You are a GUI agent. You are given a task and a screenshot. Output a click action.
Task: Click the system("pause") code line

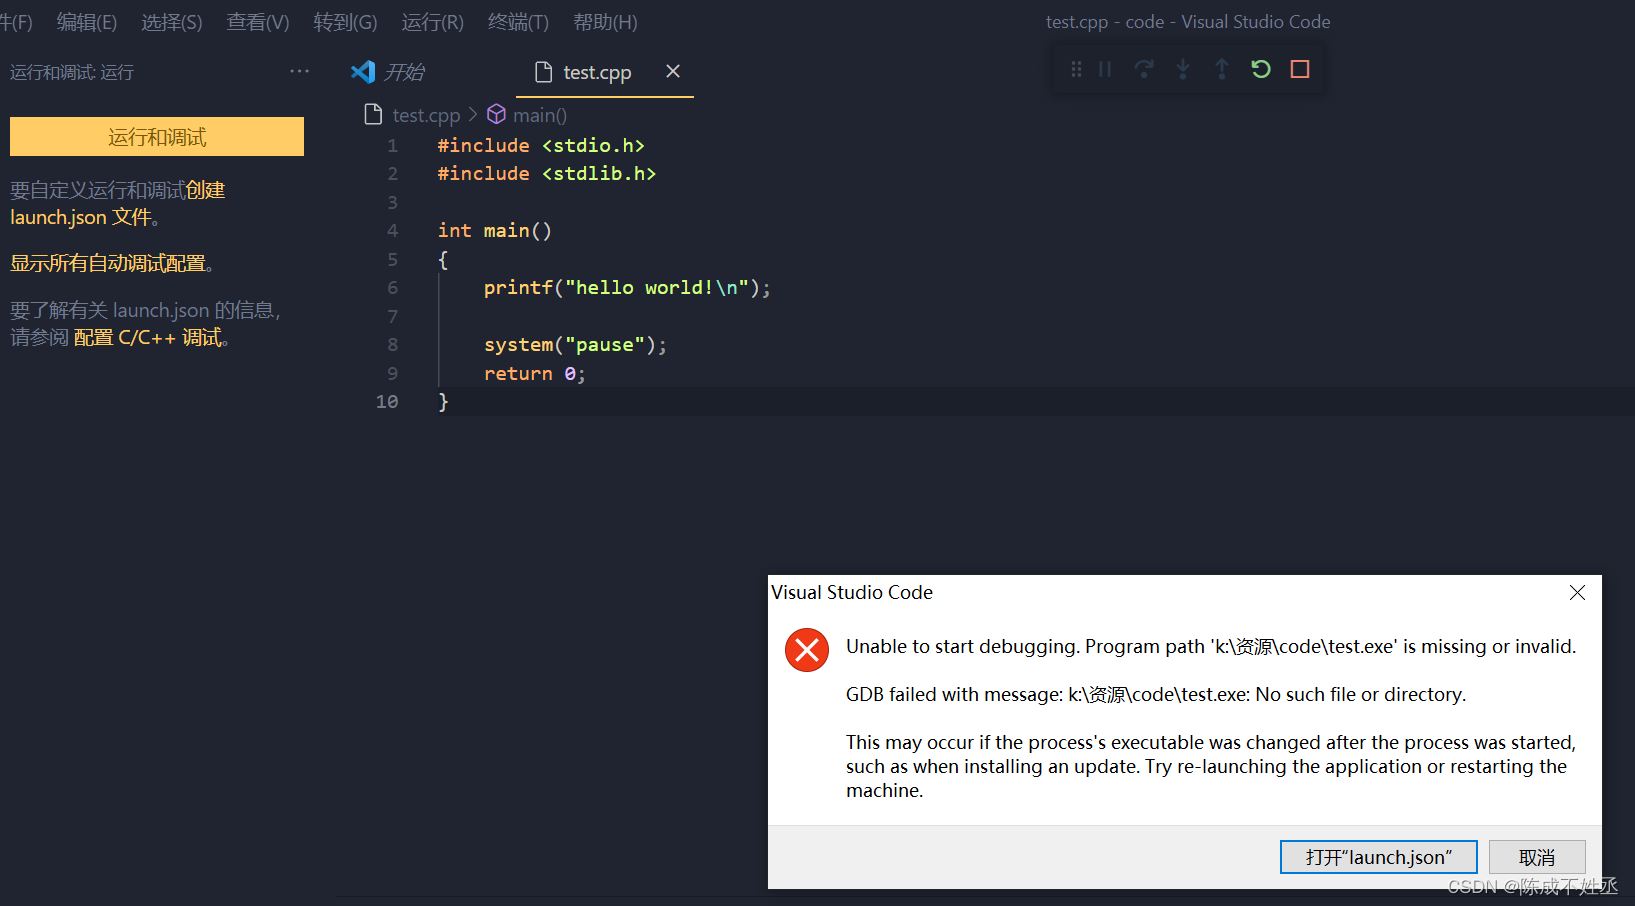(x=575, y=345)
